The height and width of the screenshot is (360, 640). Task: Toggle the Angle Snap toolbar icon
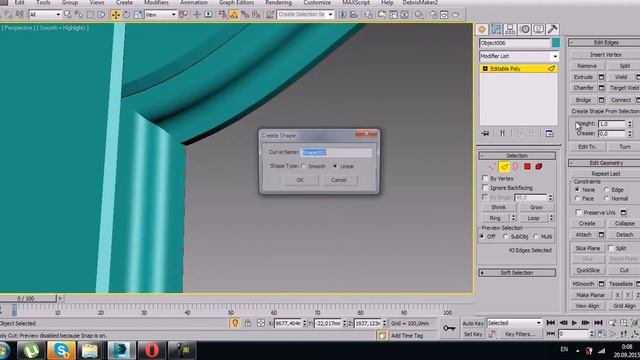[233, 15]
